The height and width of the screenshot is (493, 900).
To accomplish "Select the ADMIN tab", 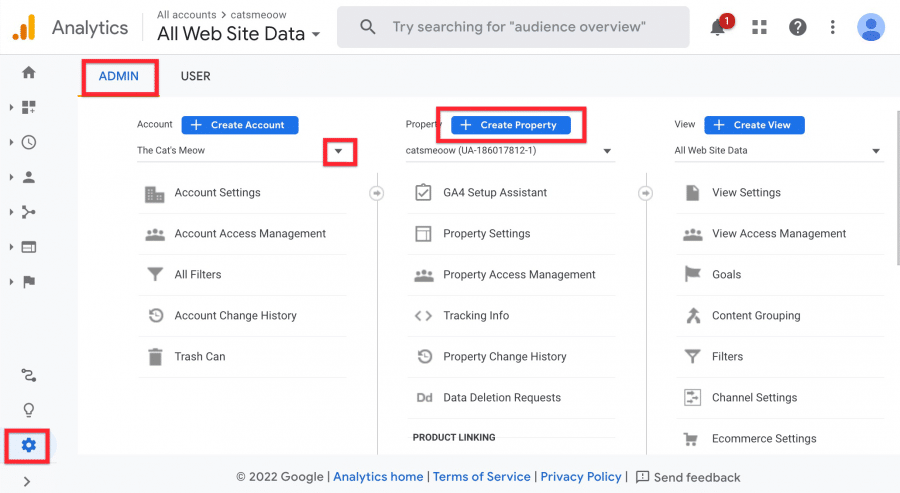I will [119, 76].
